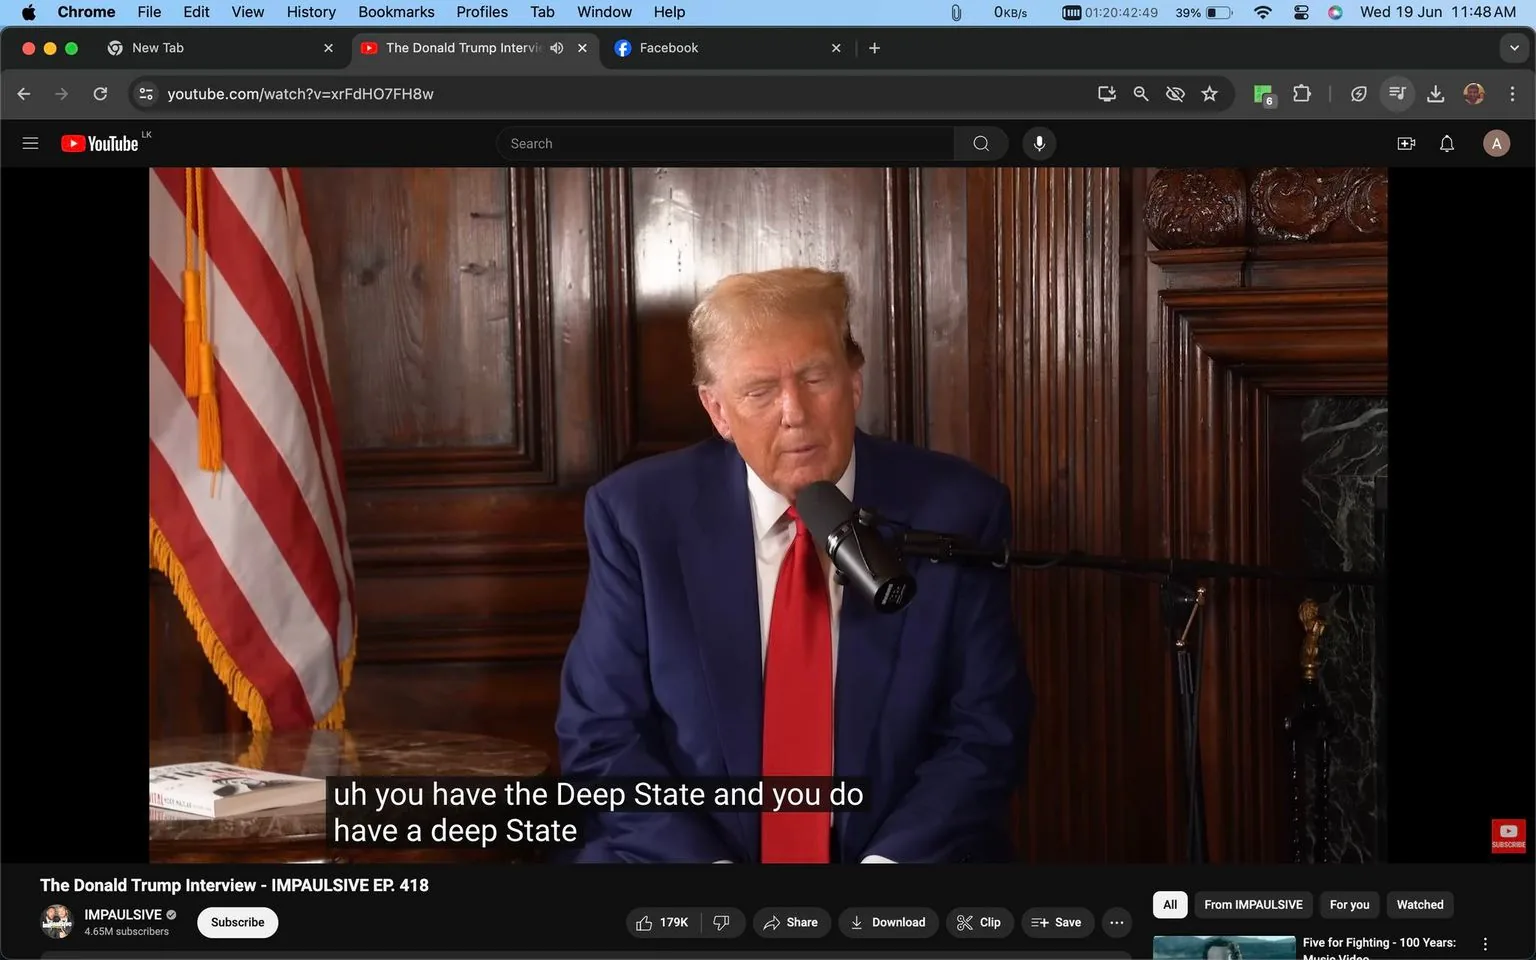
Task: Open the Chrome extensions puzzle icon
Action: click(1302, 93)
